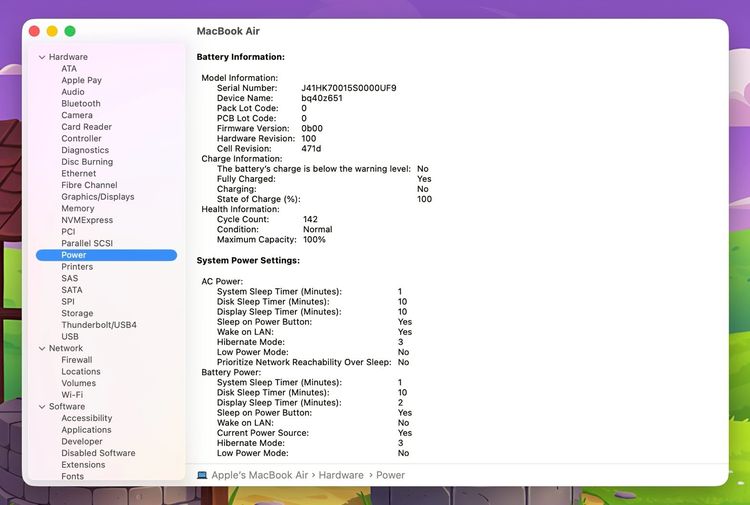Screen dimensions: 750x505
Task: Open Diagnostics entry
Action: click(x=85, y=150)
